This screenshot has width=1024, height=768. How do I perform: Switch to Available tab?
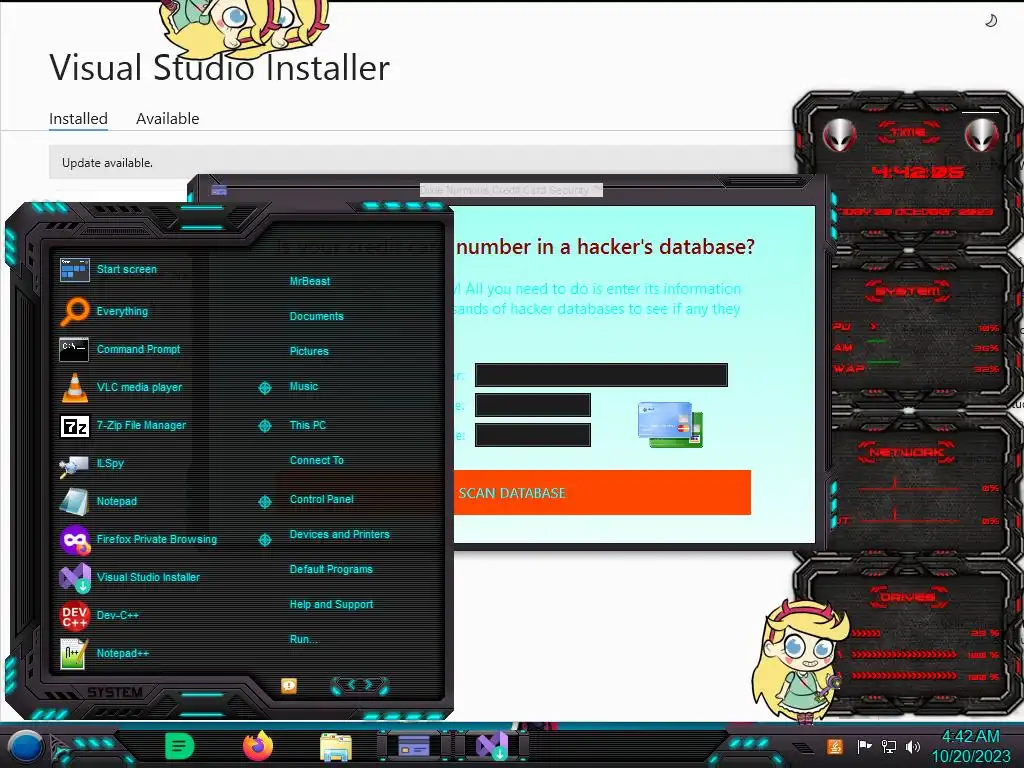click(167, 119)
